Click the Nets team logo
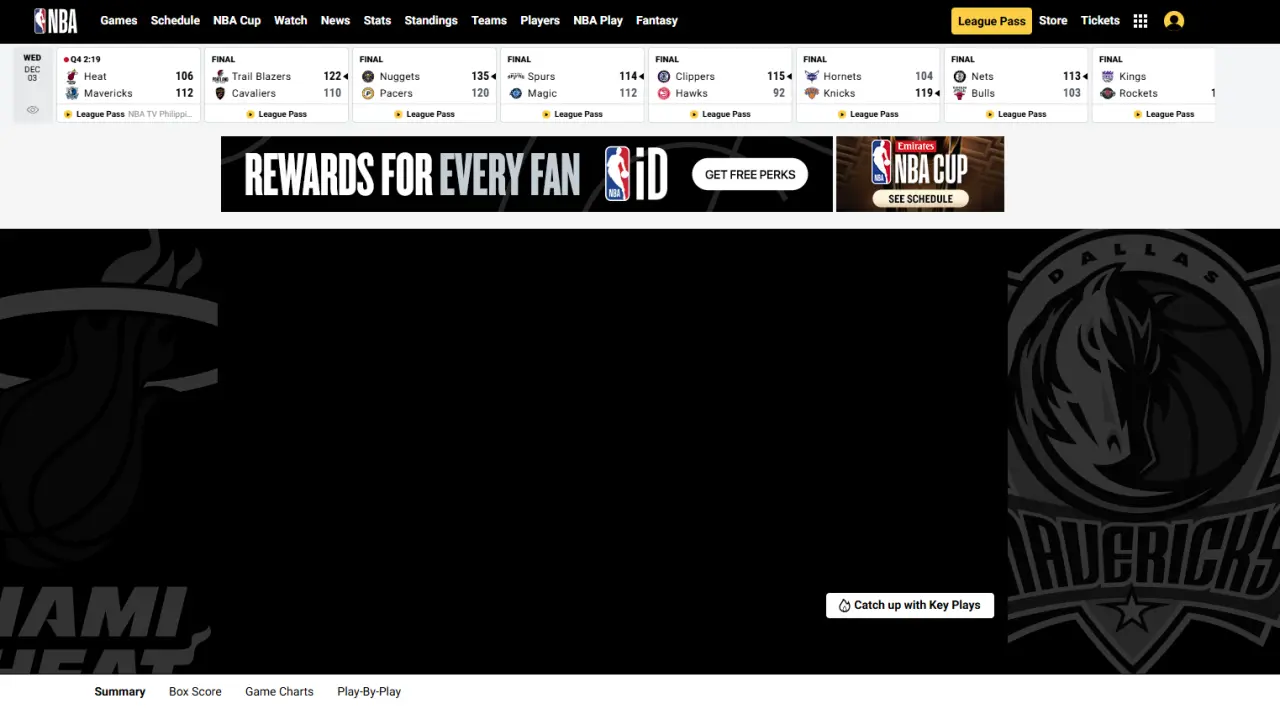Image resolution: width=1280 pixels, height=709 pixels. (x=960, y=77)
